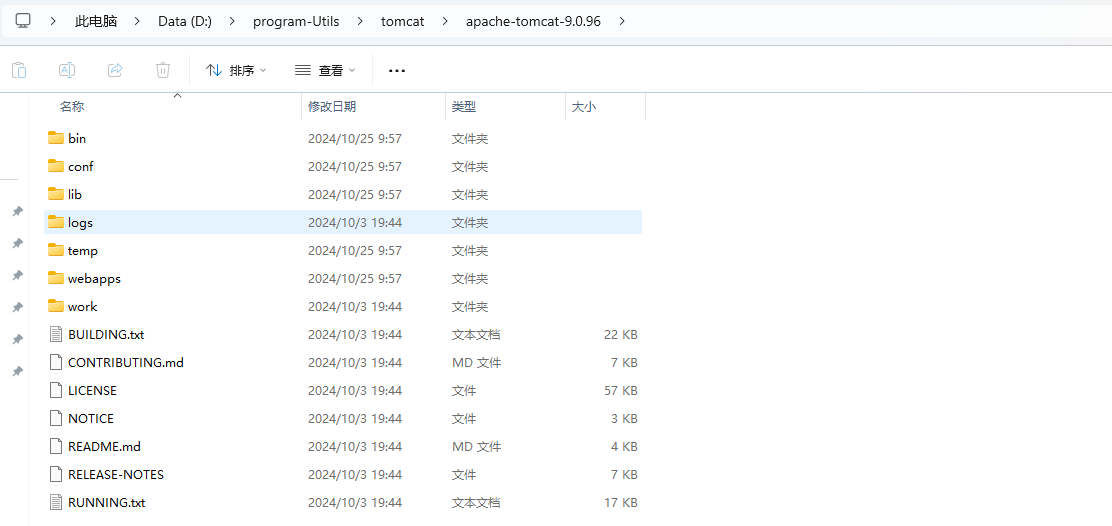Viewport: 1112px width, 526px height.
Task: Click the MD 文件 type of README.md
Action: [477, 447]
